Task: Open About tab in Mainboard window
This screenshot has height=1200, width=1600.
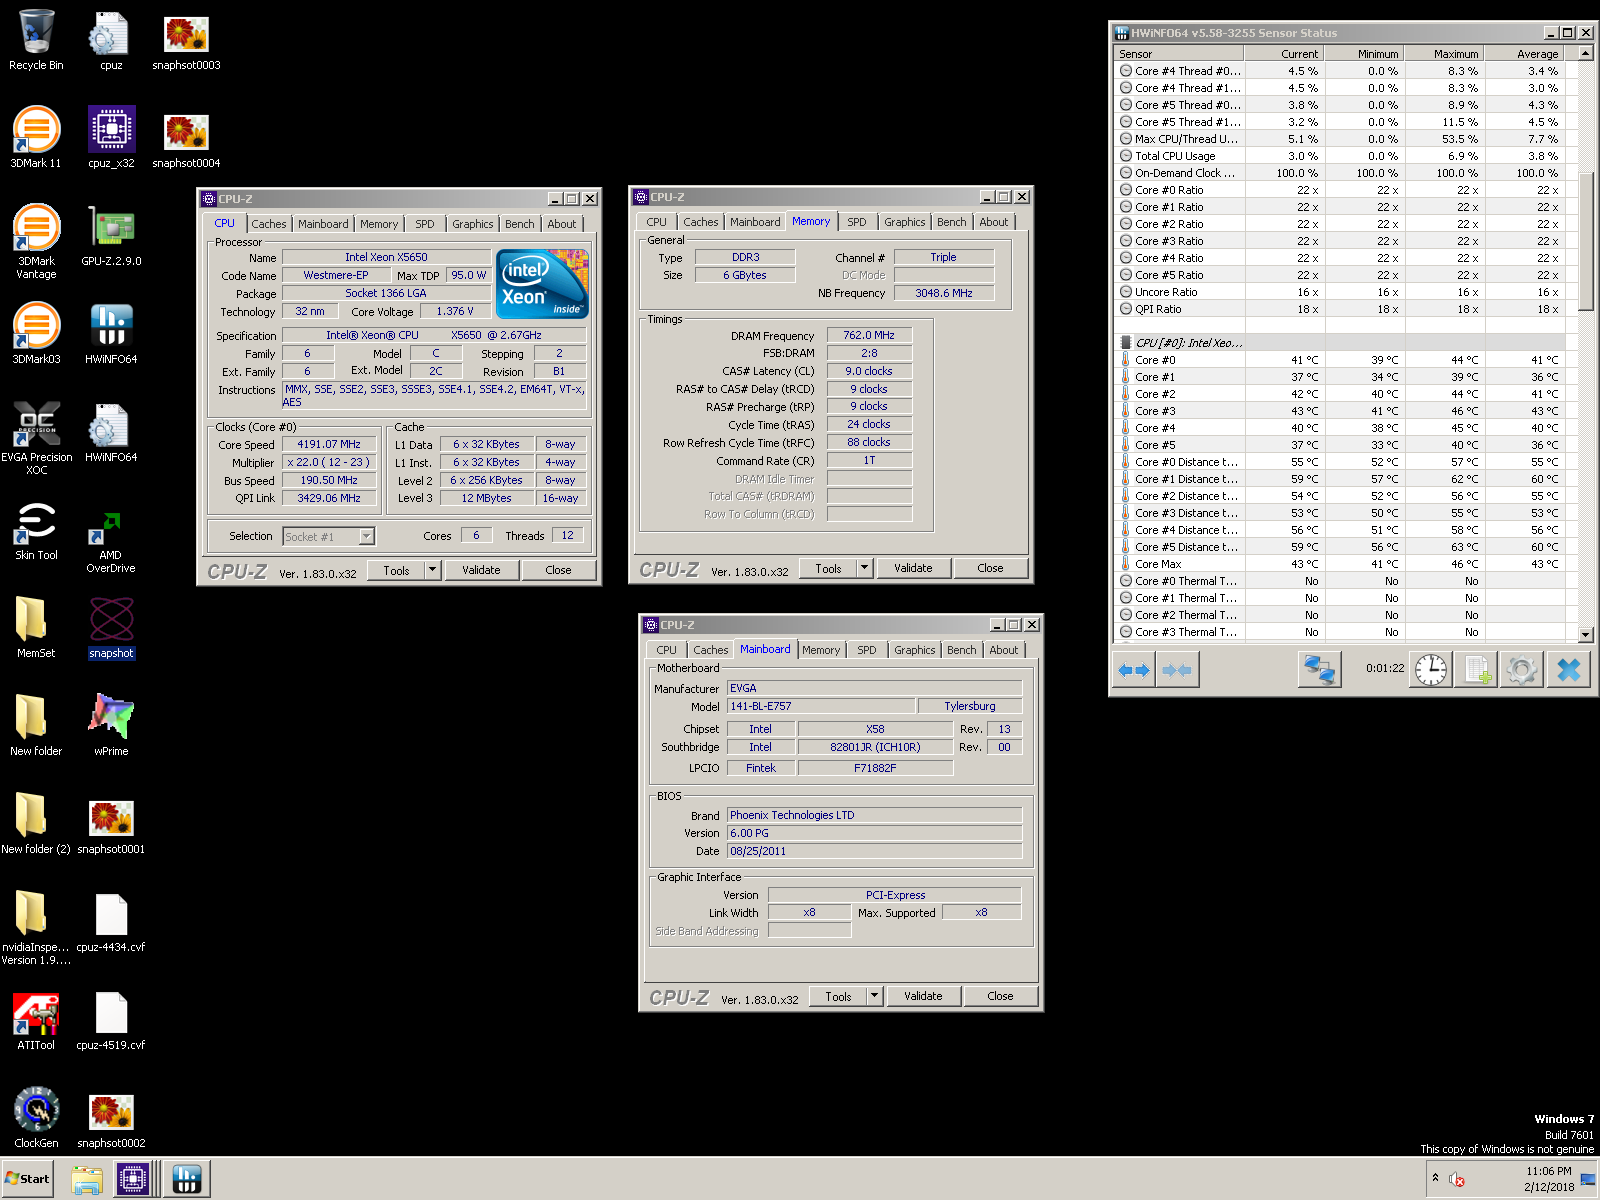Action: coord(1003,650)
